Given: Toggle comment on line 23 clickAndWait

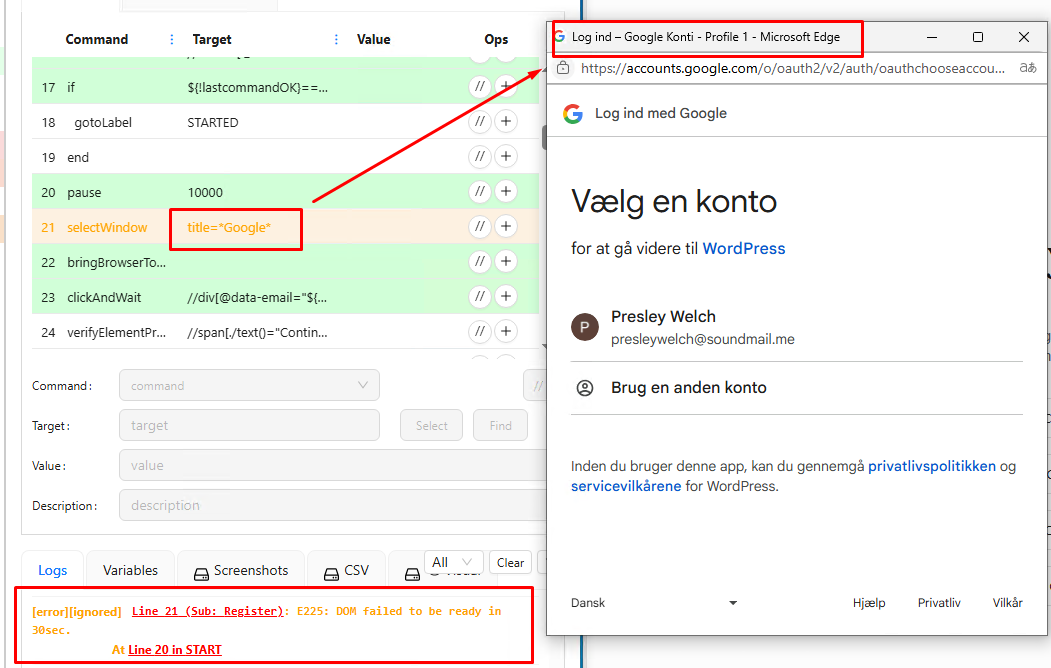Looking at the screenshot, I should coord(480,296).
